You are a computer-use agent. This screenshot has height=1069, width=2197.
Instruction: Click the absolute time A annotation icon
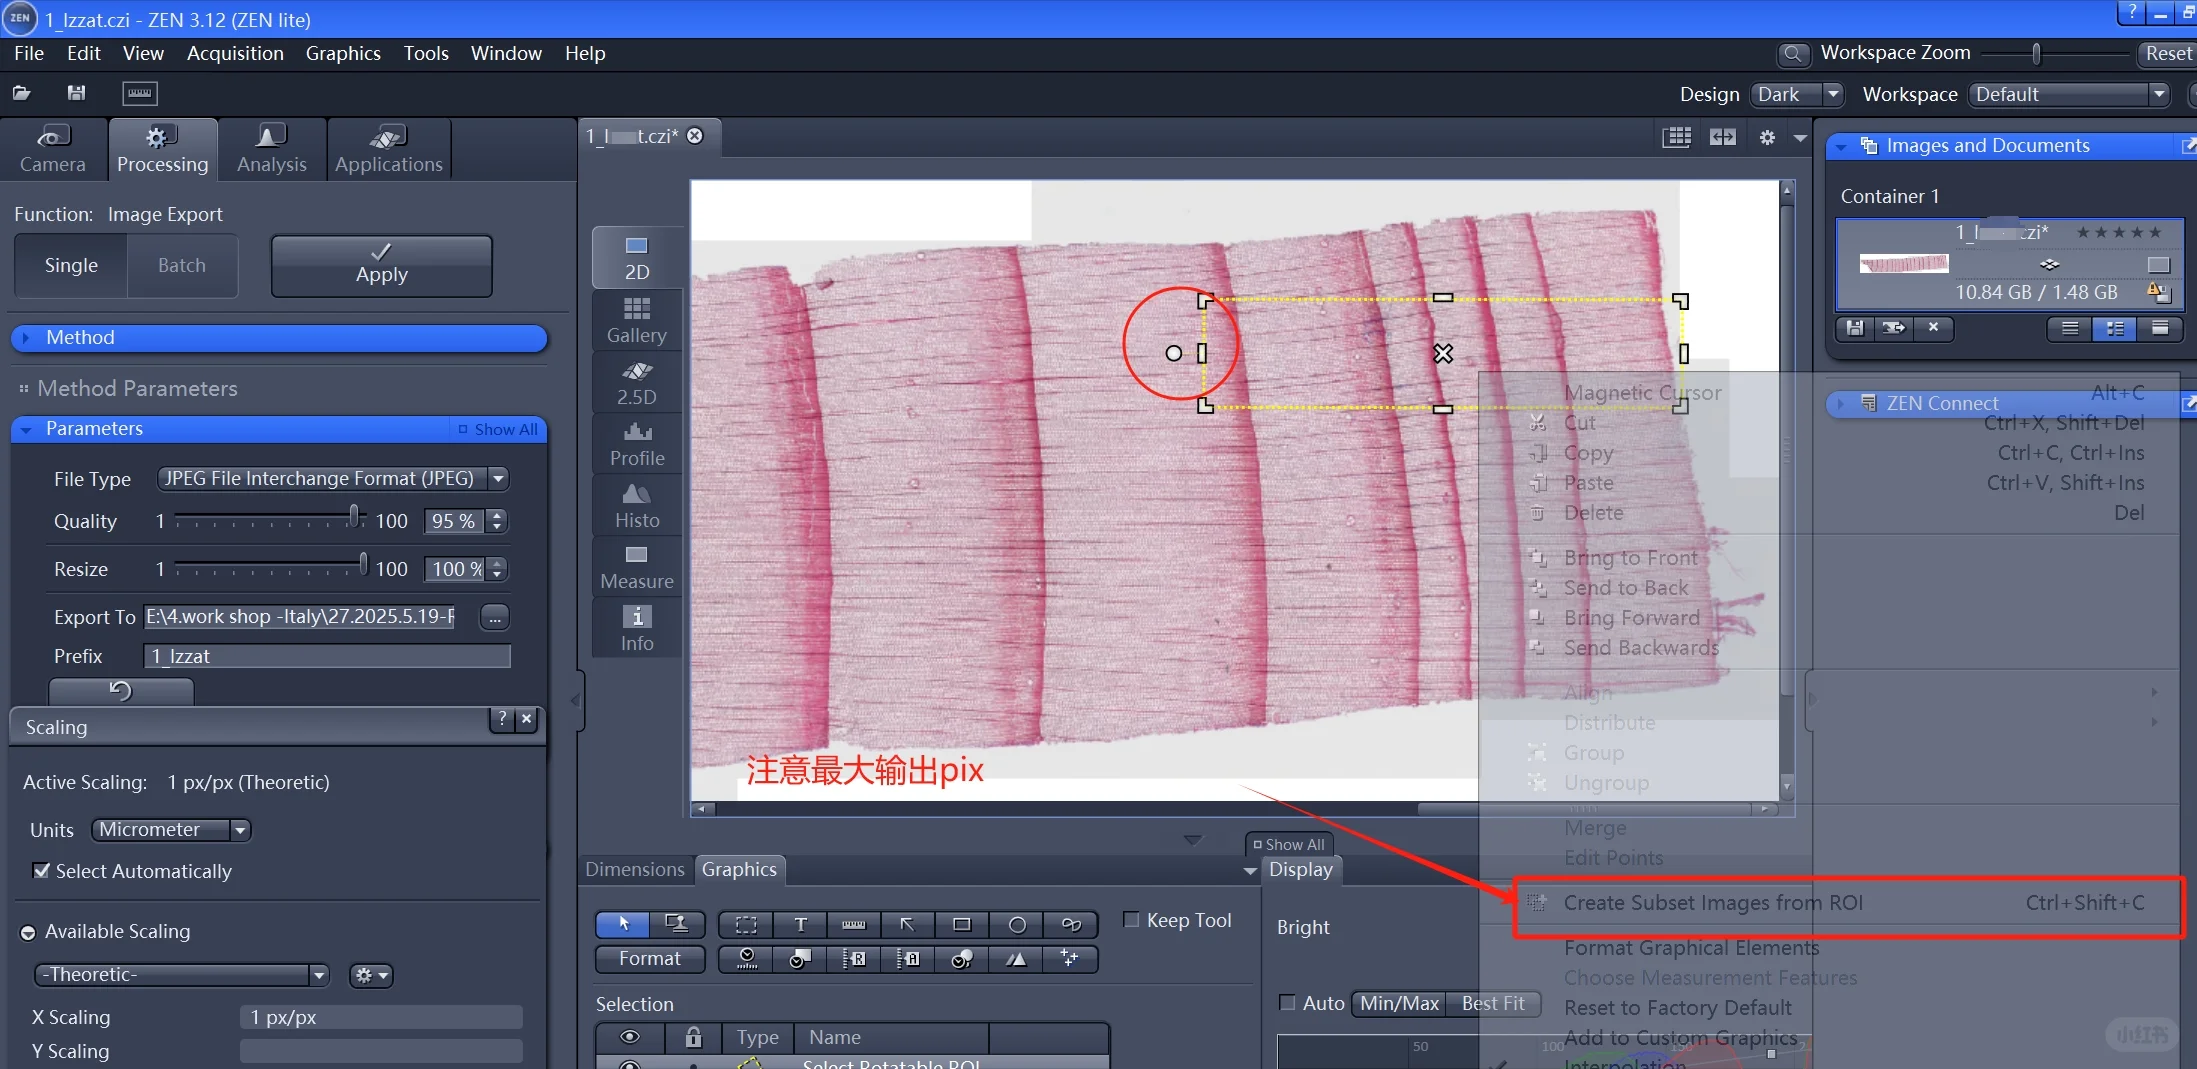coord(908,959)
